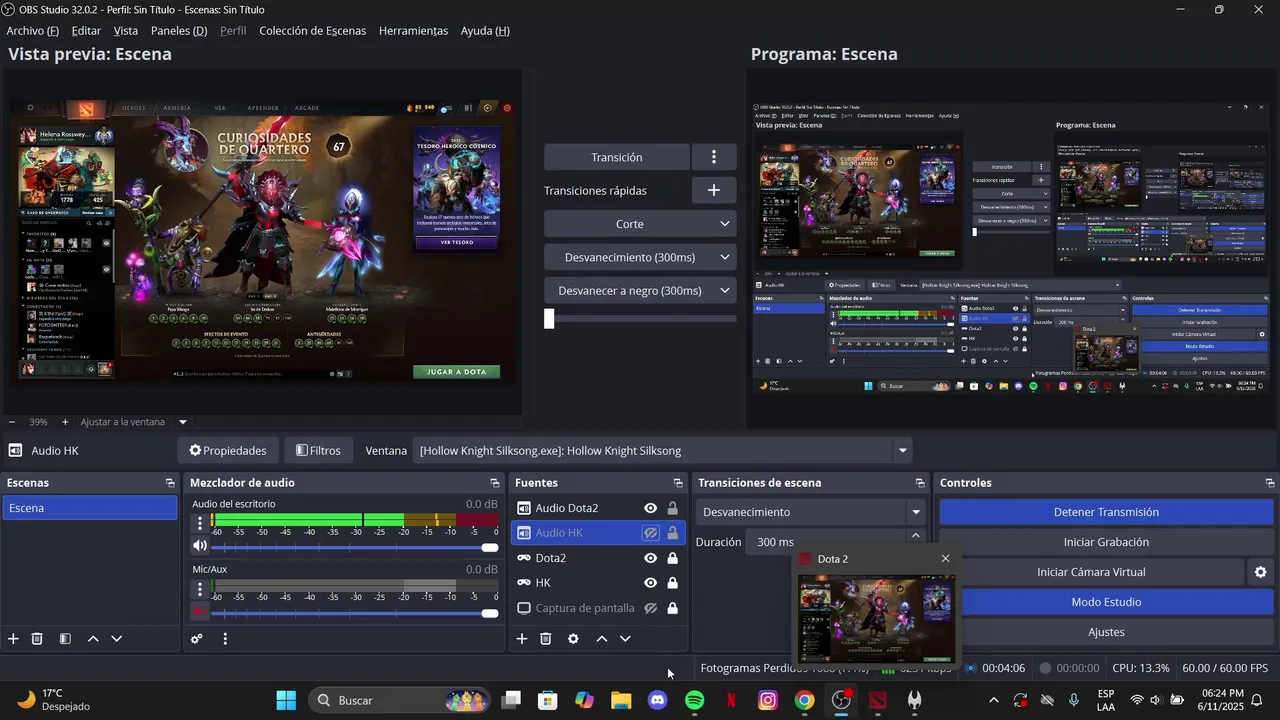Pop out the Fuentes dock
The width and height of the screenshot is (1280, 720).
678,483
